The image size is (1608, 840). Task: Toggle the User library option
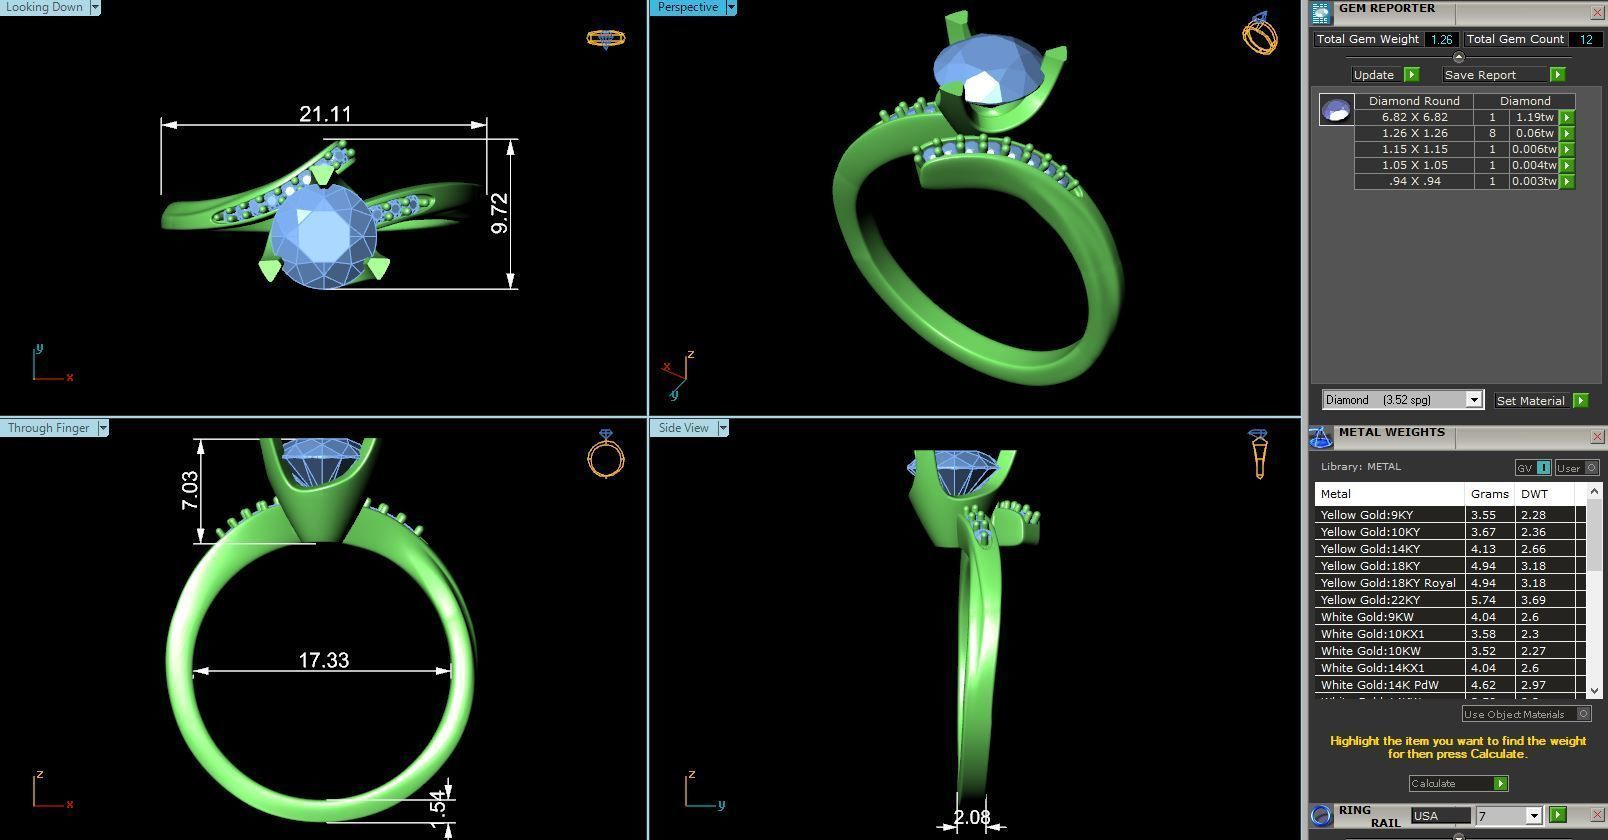pos(1577,468)
